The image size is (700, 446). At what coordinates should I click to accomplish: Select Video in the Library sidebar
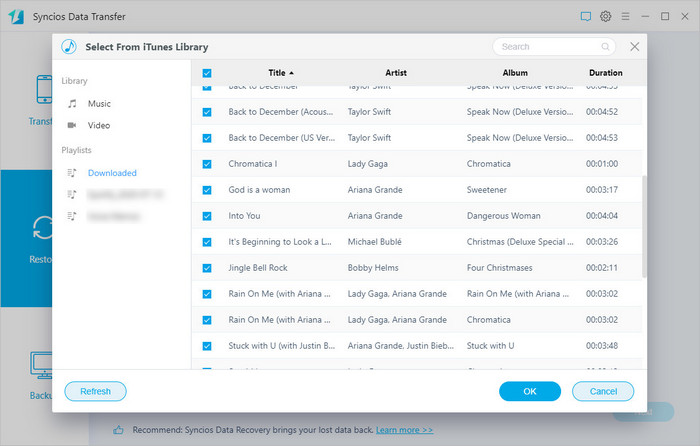pyautogui.click(x=99, y=125)
